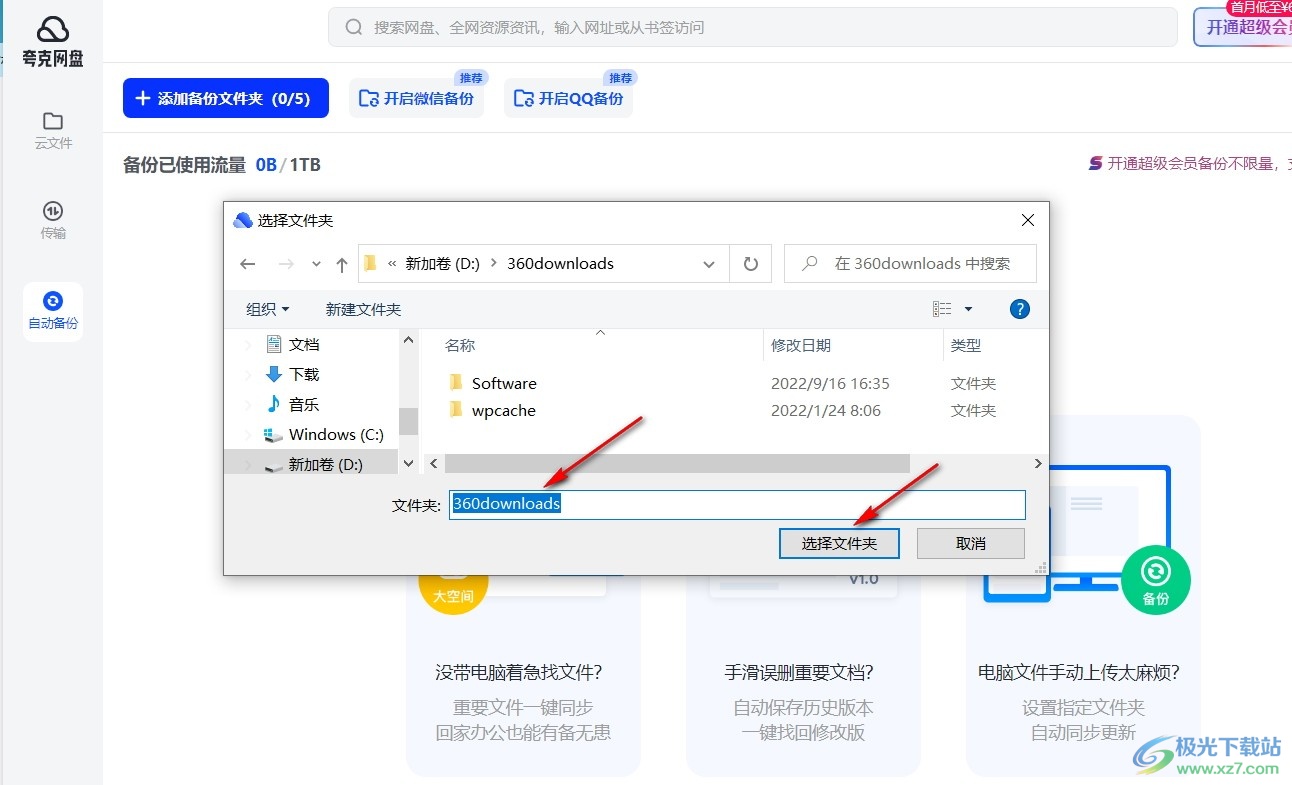
Task: Click the date 2022/9/16 16:35
Action: [830, 383]
